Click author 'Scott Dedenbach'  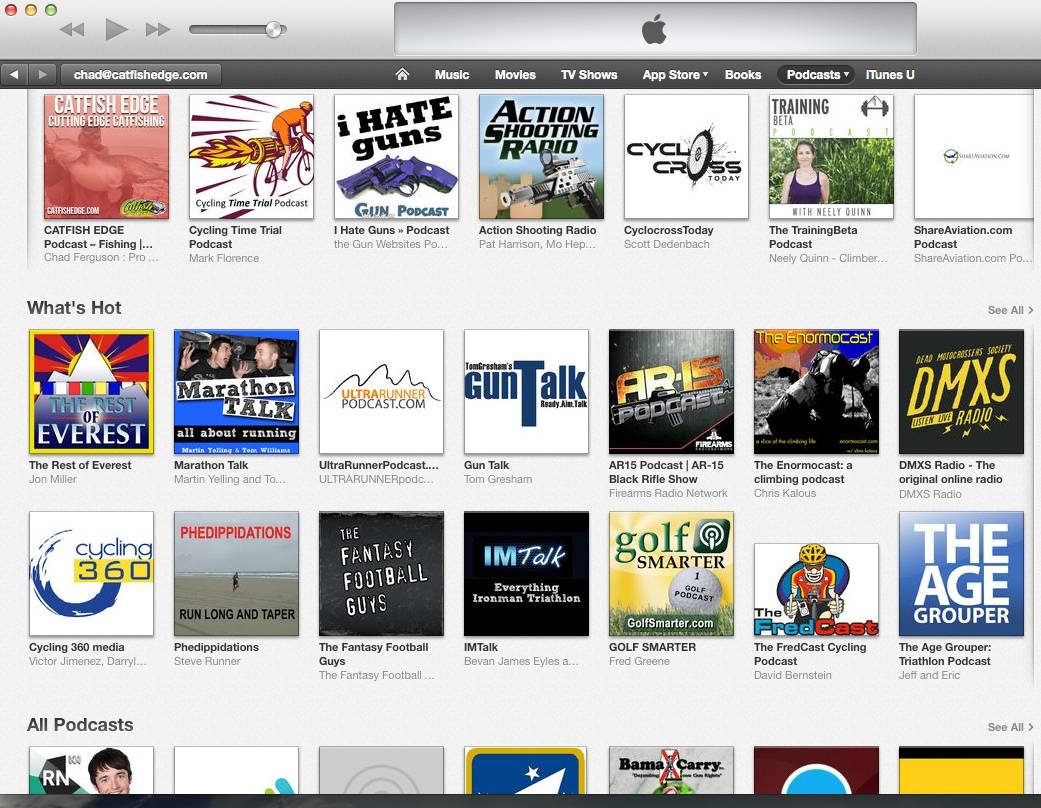pyautogui.click(x=667, y=244)
